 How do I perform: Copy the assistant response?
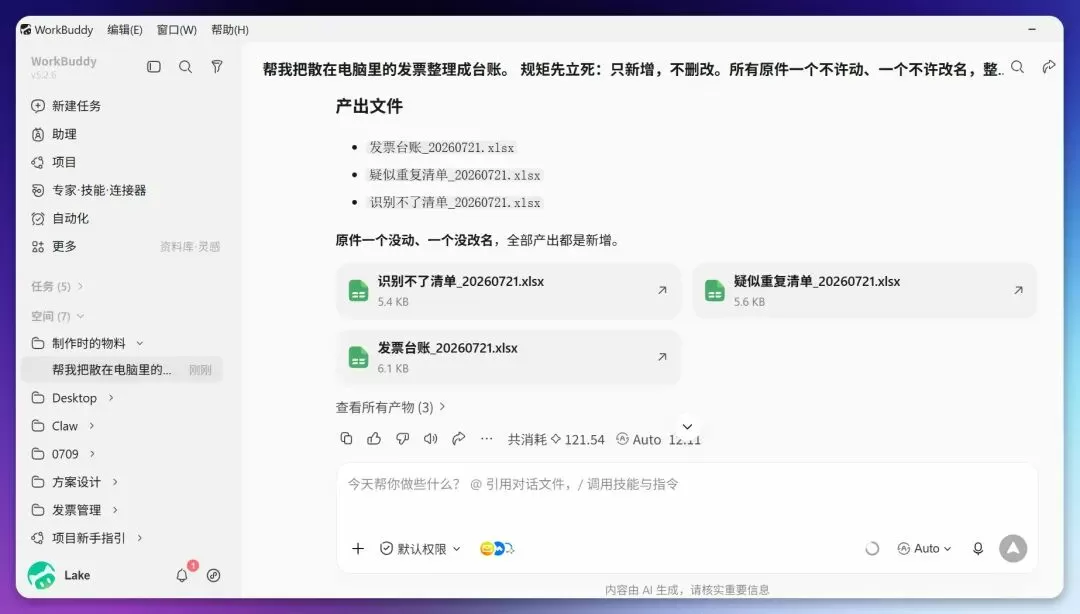[x=346, y=438]
